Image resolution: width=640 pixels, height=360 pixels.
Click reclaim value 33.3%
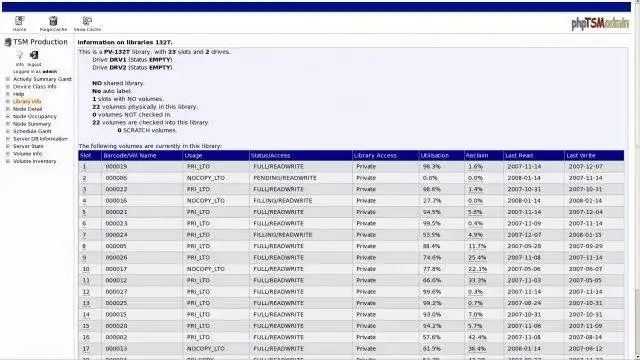tap(477, 280)
